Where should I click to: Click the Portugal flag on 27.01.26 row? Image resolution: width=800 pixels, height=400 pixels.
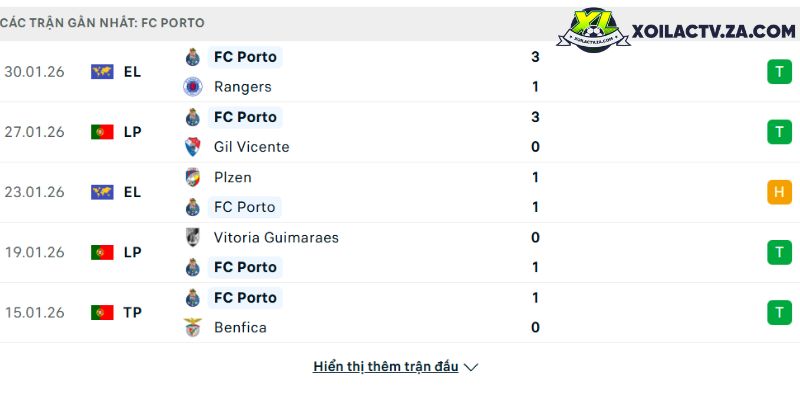point(102,132)
